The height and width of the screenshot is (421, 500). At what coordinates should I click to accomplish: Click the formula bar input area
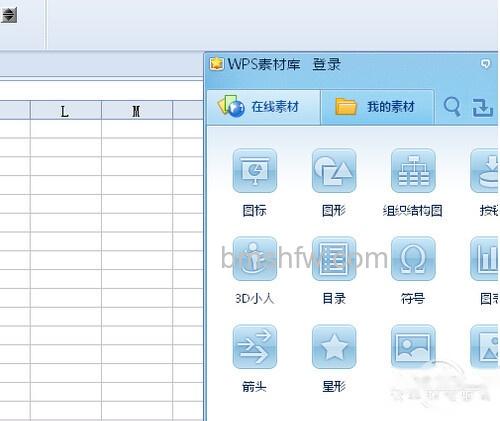[x=102, y=91]
